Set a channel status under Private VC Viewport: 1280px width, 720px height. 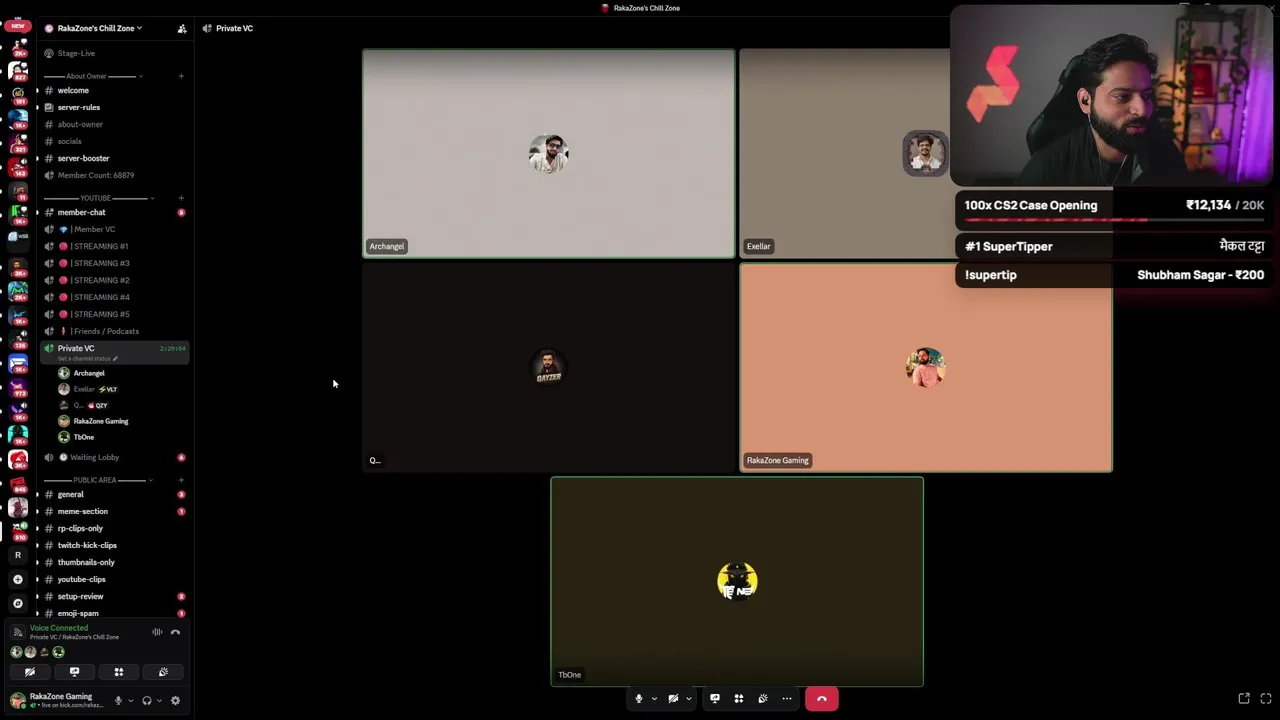tap(88, 358)
